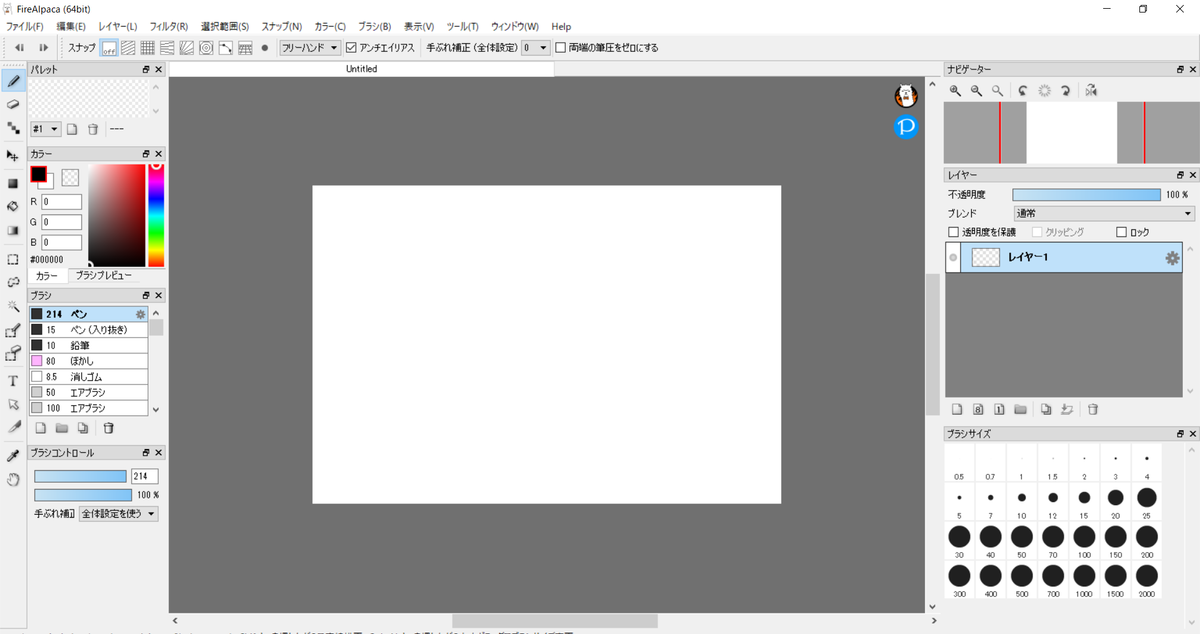The height and width of the screenshot is (634, 1200).
Task: Enable the grid snap icon
Action: pos(148,47)
